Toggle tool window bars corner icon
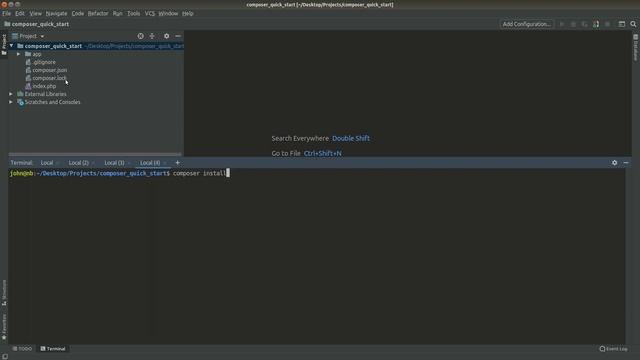 point(4,356)
